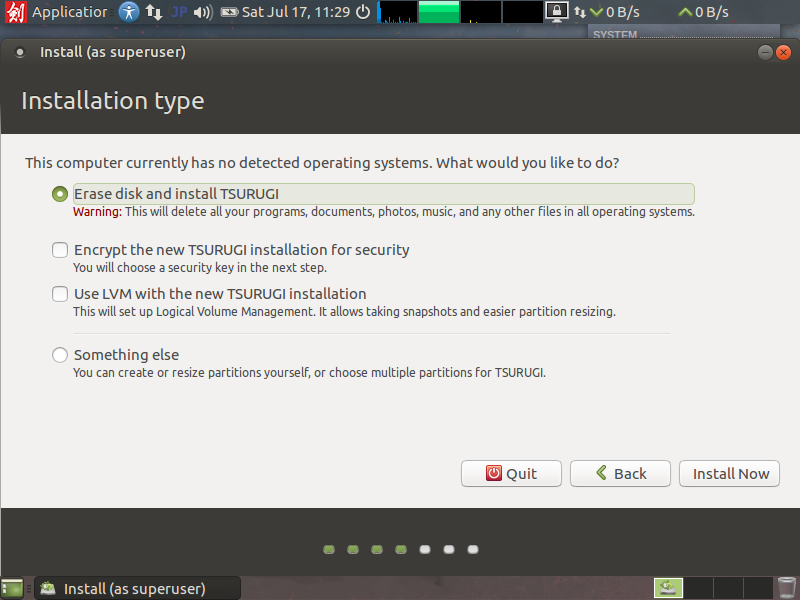800x600 pixels.
Task: Click the power button icon in the panel
Action: pos(363,12)
